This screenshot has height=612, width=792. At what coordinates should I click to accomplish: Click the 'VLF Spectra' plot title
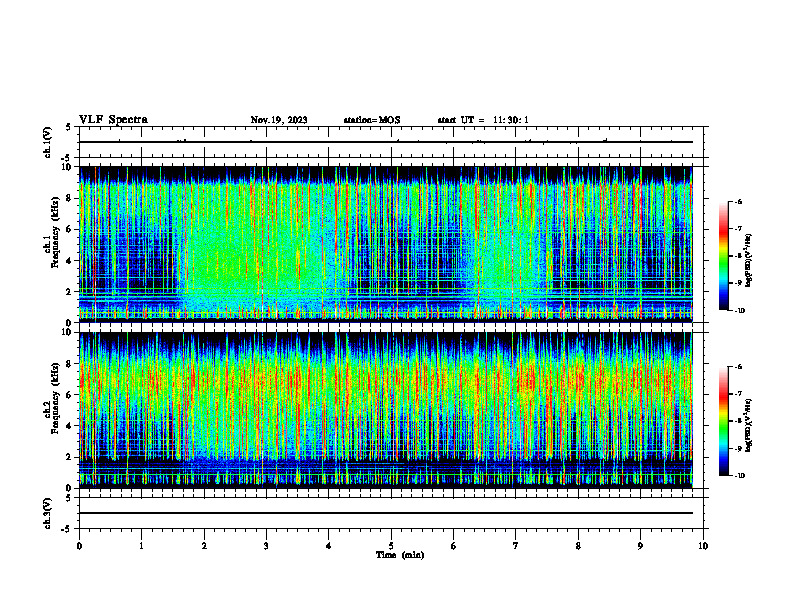point(113,120)
